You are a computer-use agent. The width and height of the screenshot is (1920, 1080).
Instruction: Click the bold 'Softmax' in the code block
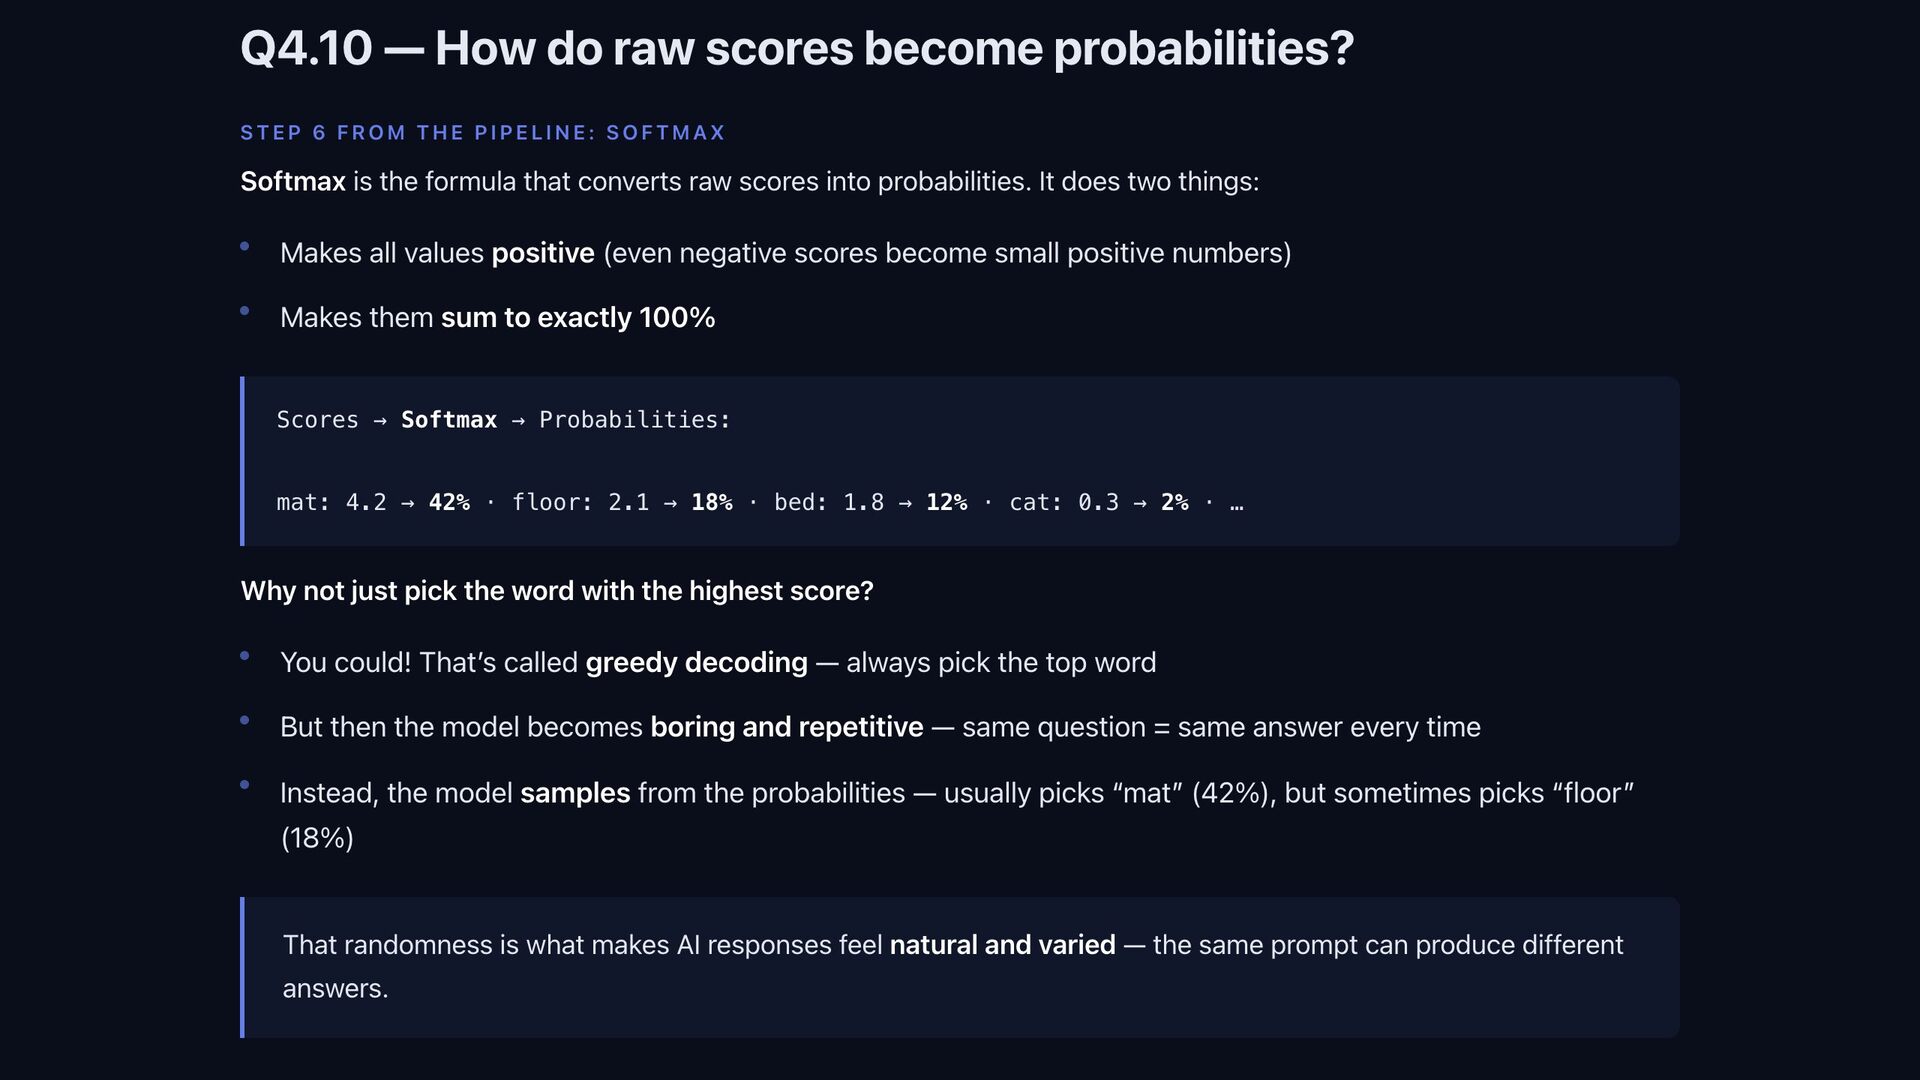(x=448, y=420)
